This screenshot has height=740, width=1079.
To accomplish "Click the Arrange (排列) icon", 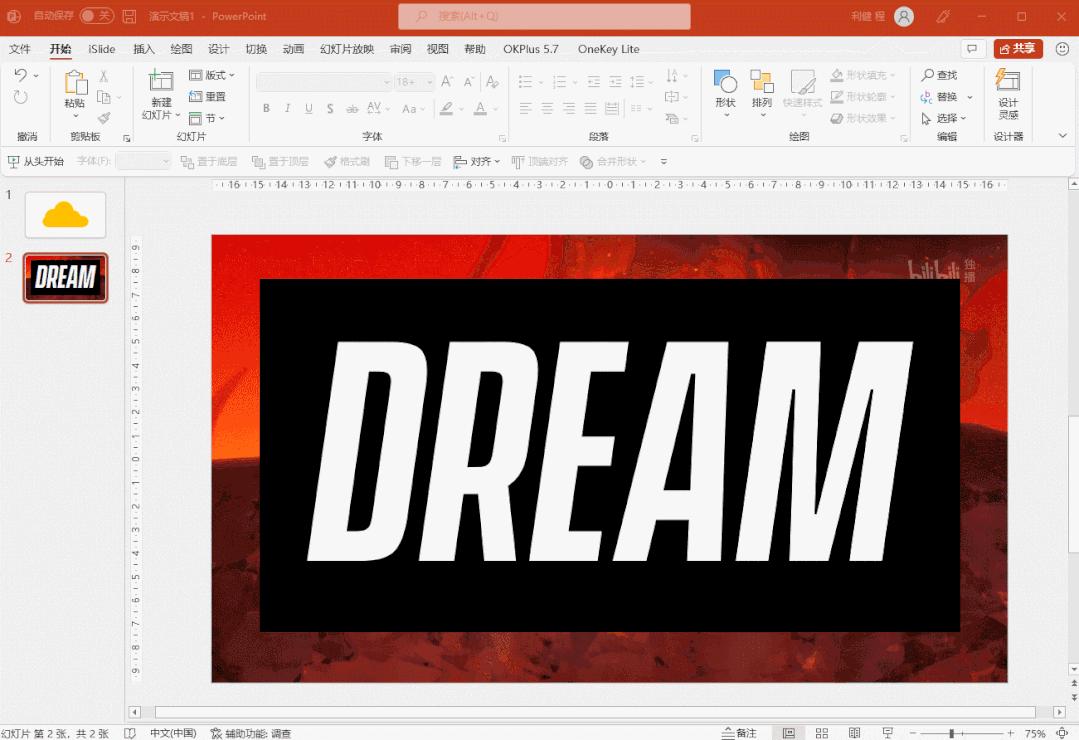I will pos(762,83).
